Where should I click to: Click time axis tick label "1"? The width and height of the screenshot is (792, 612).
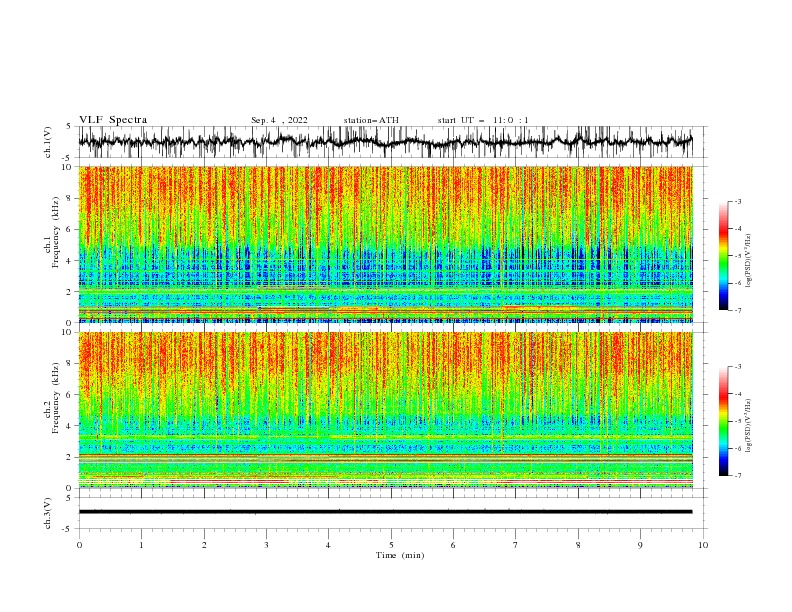(x=141, y=545)
